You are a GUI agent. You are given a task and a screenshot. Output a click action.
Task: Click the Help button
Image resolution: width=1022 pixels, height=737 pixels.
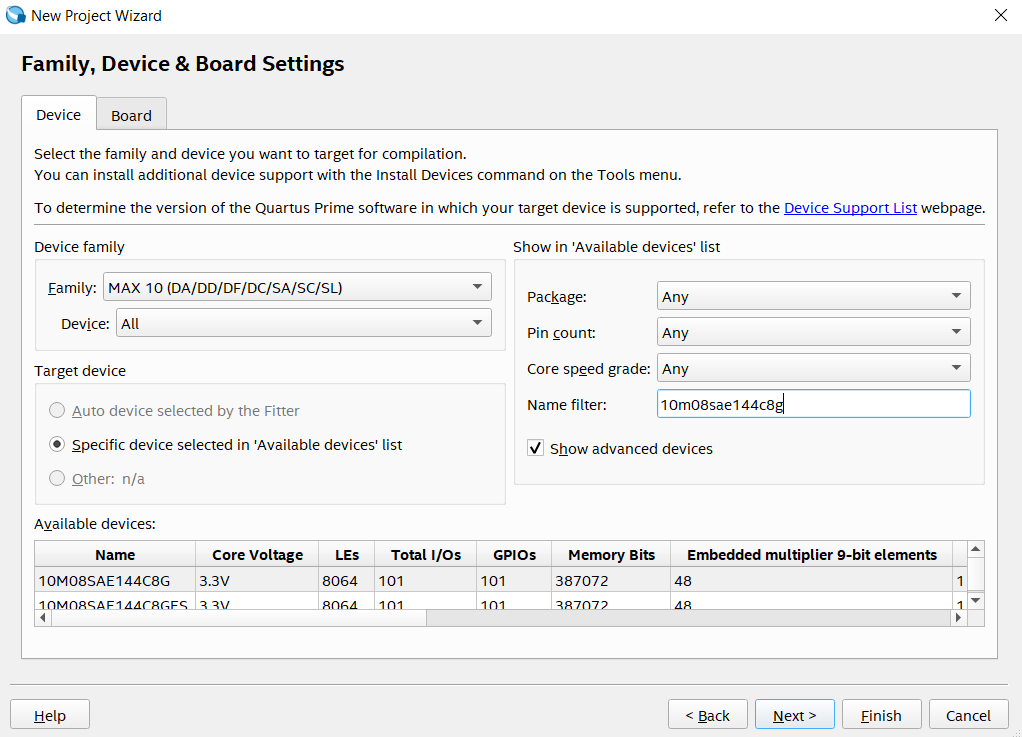50,715
